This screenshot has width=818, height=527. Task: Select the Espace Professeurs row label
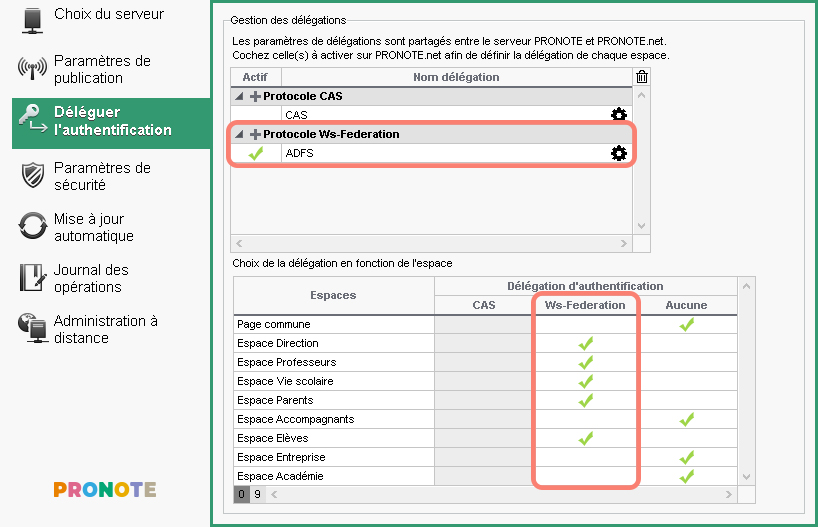tap(286, 363)
